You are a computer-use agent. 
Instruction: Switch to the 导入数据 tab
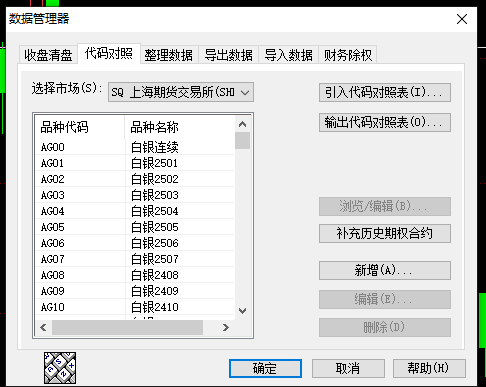[289, 55]
